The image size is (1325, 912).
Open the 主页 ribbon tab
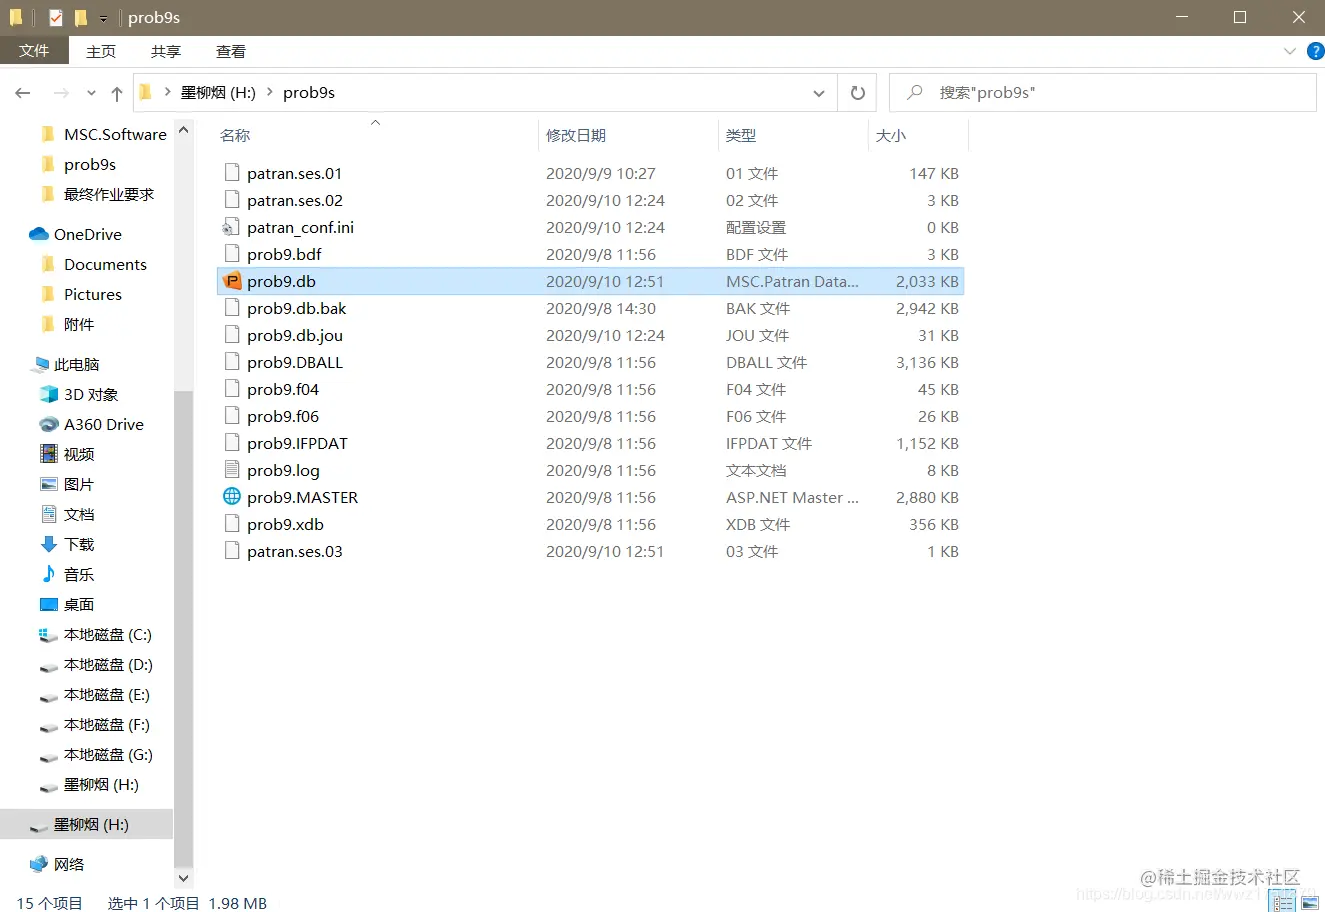pyautogui.click(x=101, y=51)
